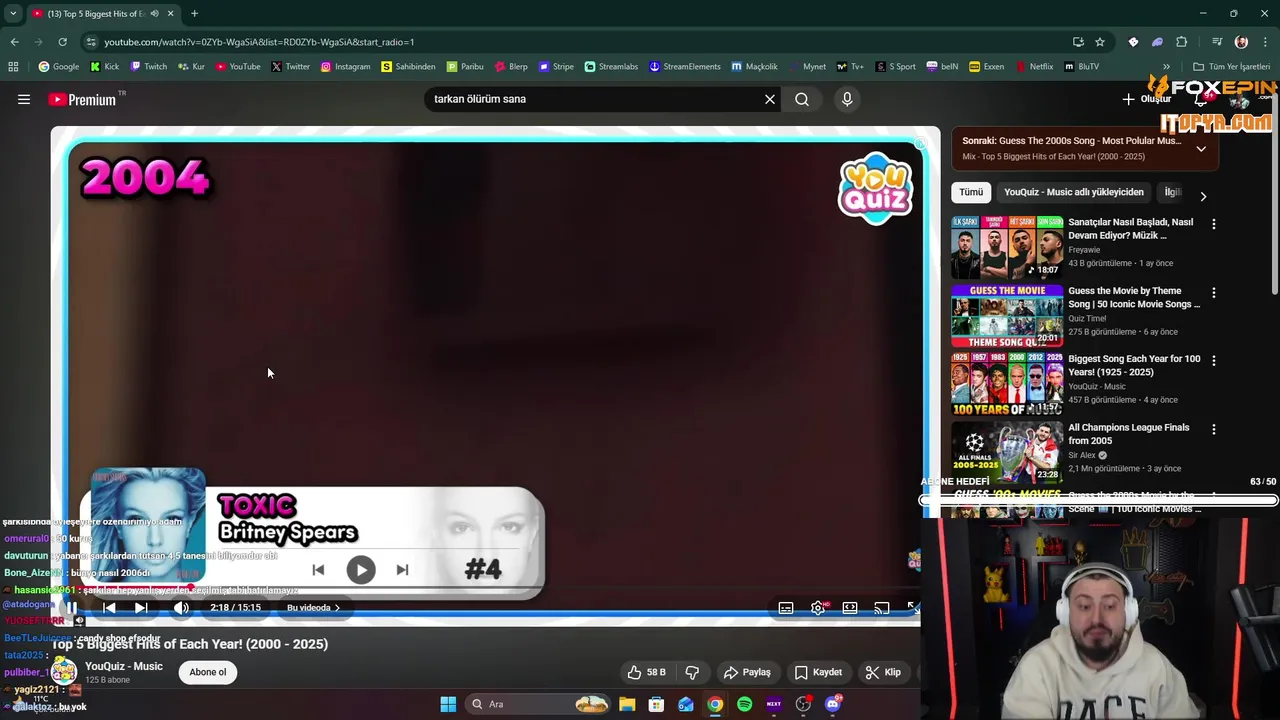Open the Kick bookmark
The width and height of the screenshot is (1280, 720).
click(x=104, y=67)
